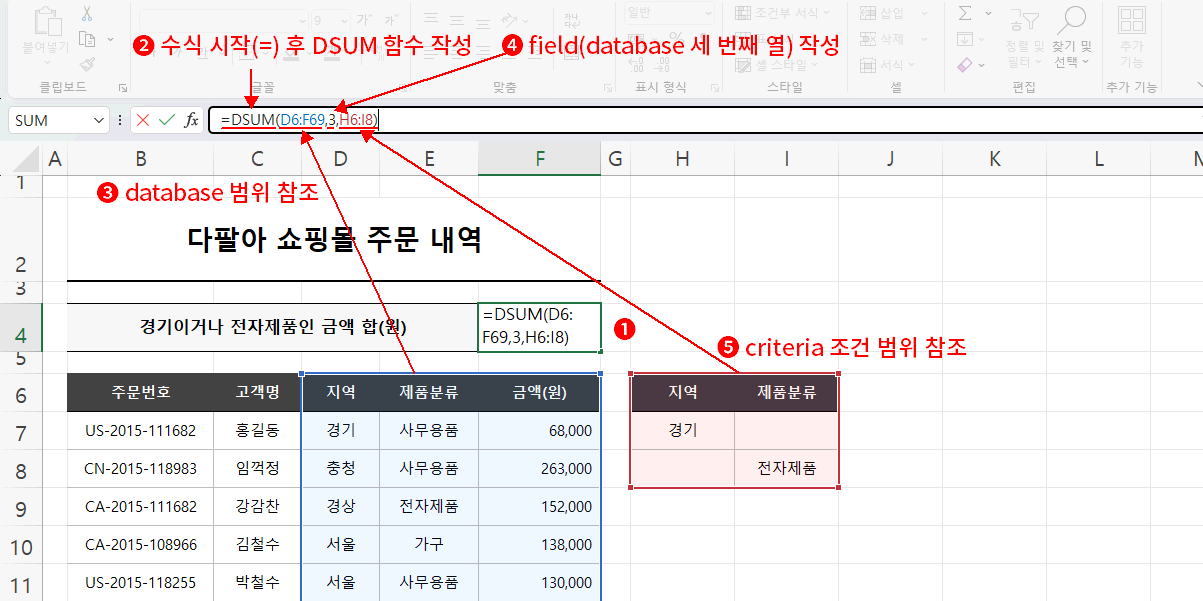Open Find & Select (찾기 및 선택)
Image resolution: width=1203 pixels, height=601 pixels.
(1071, 38)
